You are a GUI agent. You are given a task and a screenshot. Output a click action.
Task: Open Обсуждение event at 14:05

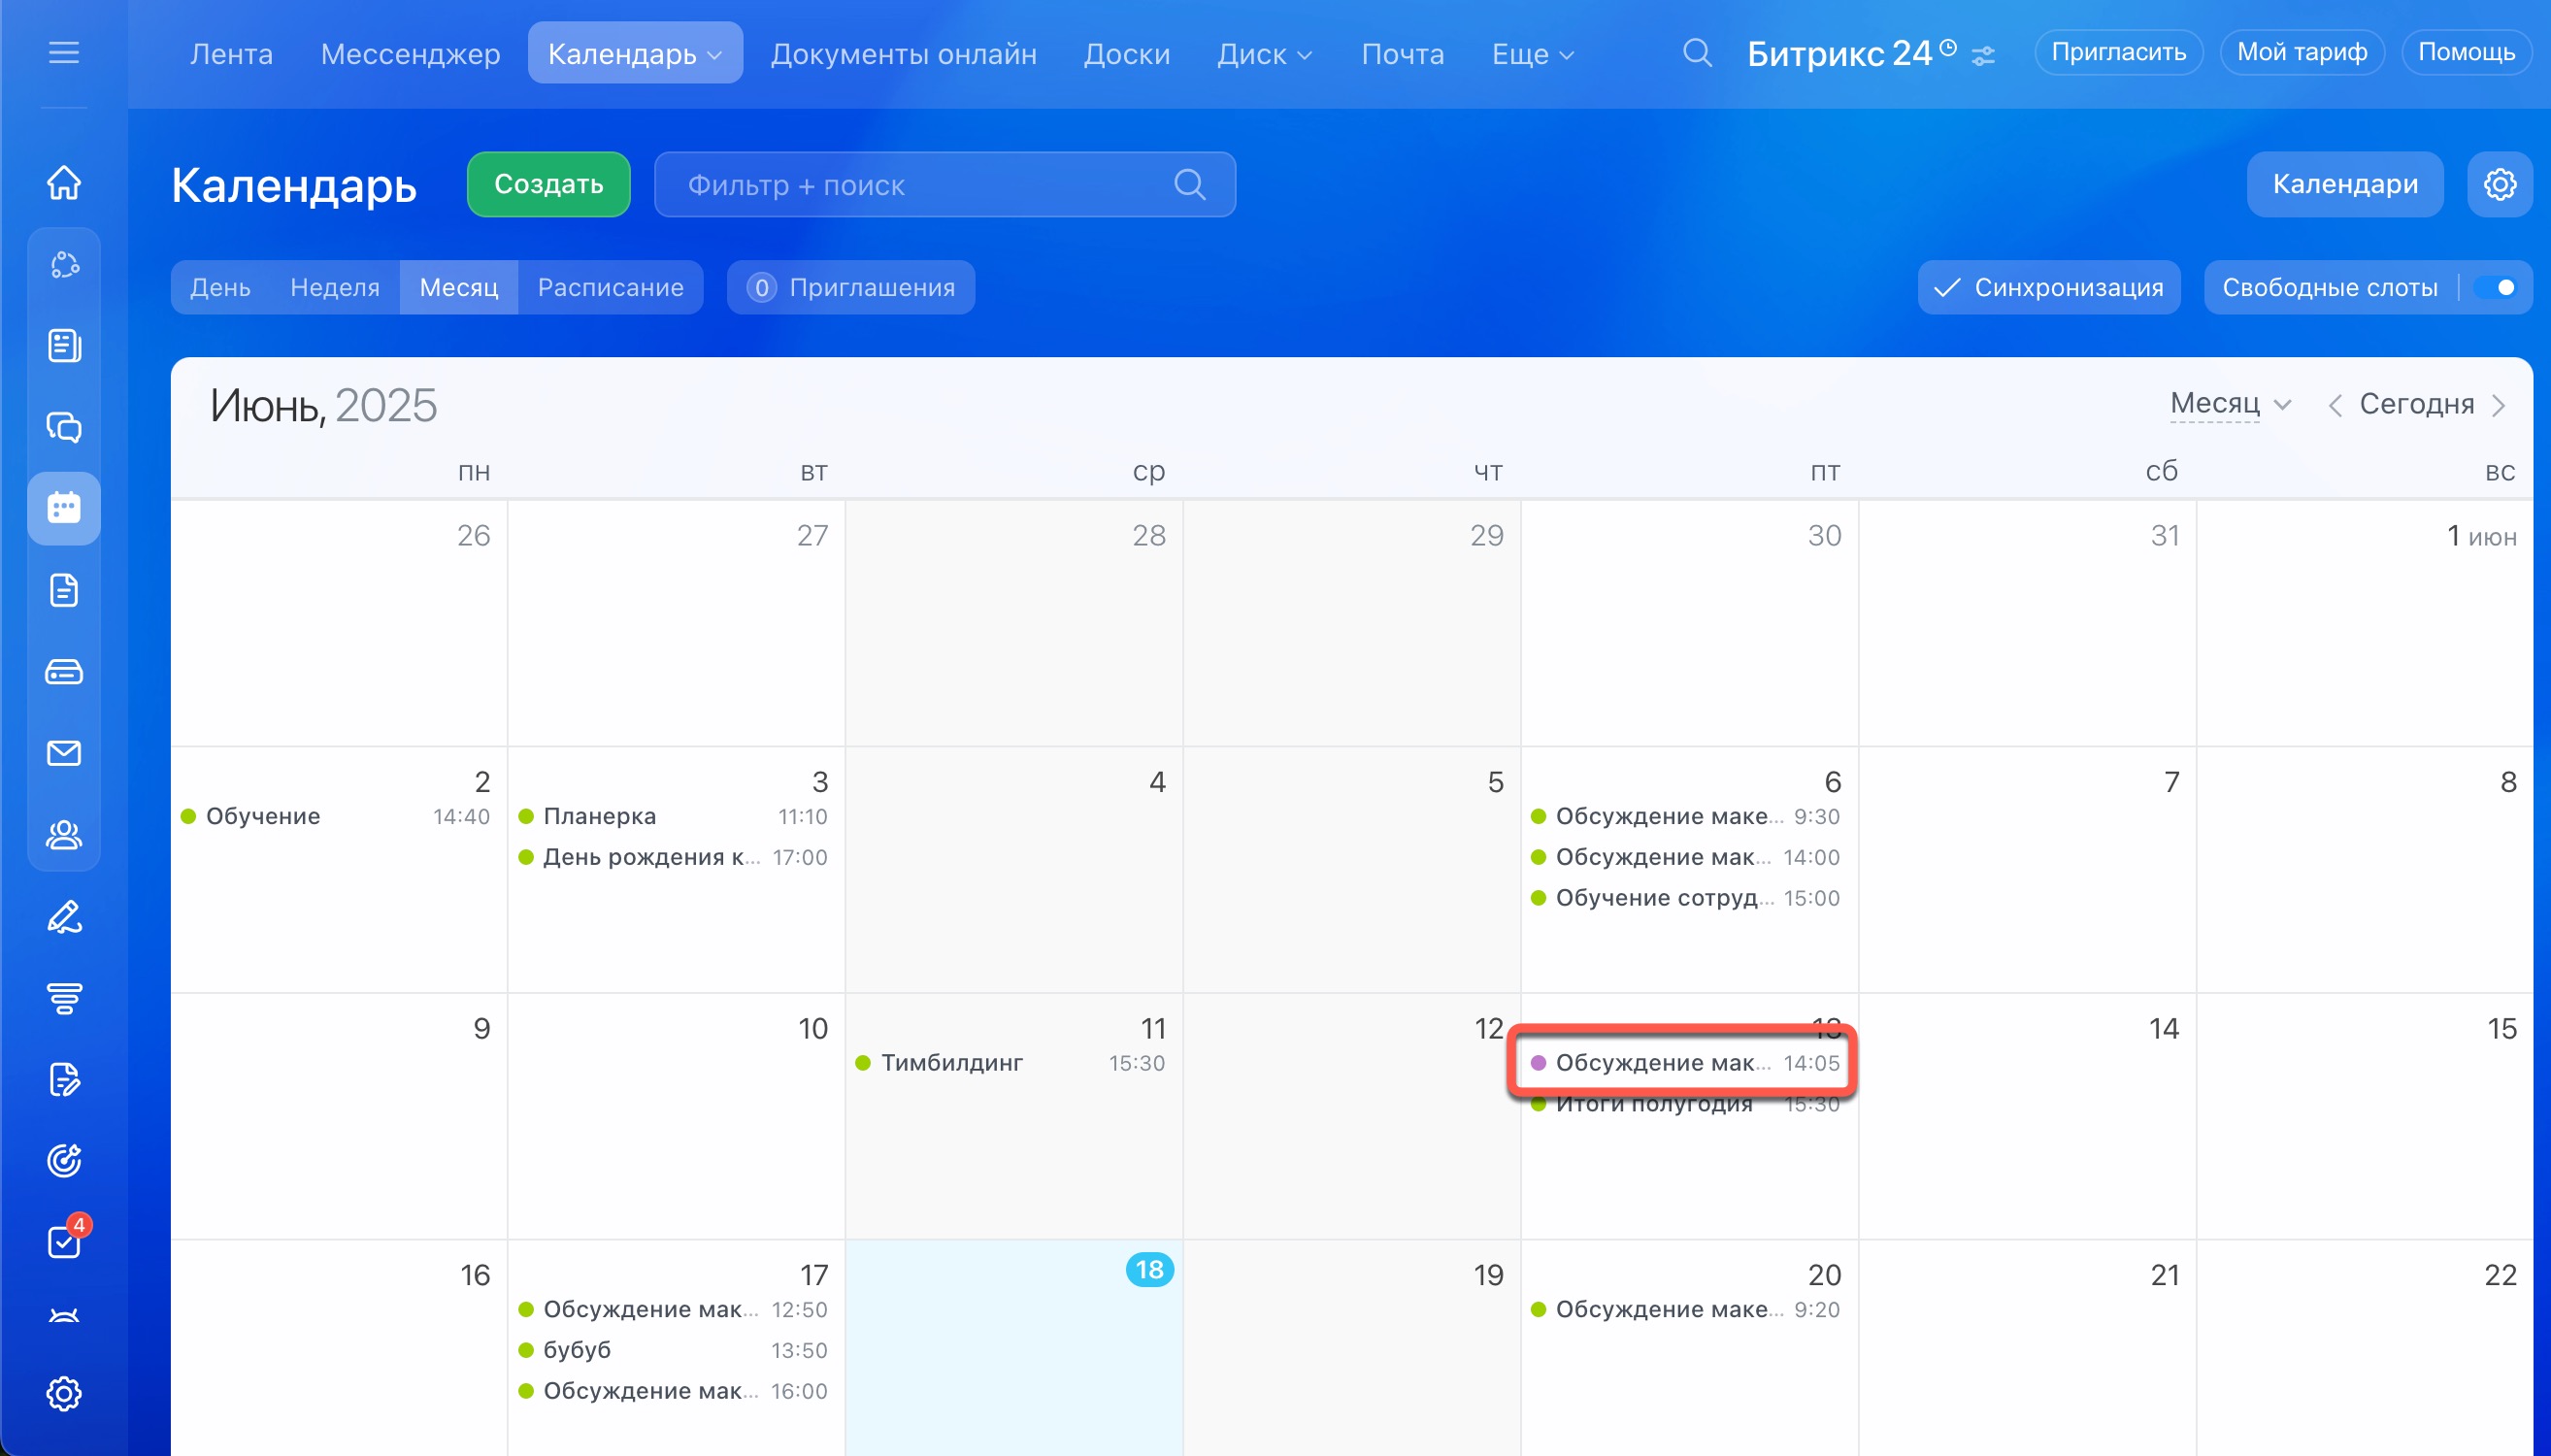pos(1686,1063)
